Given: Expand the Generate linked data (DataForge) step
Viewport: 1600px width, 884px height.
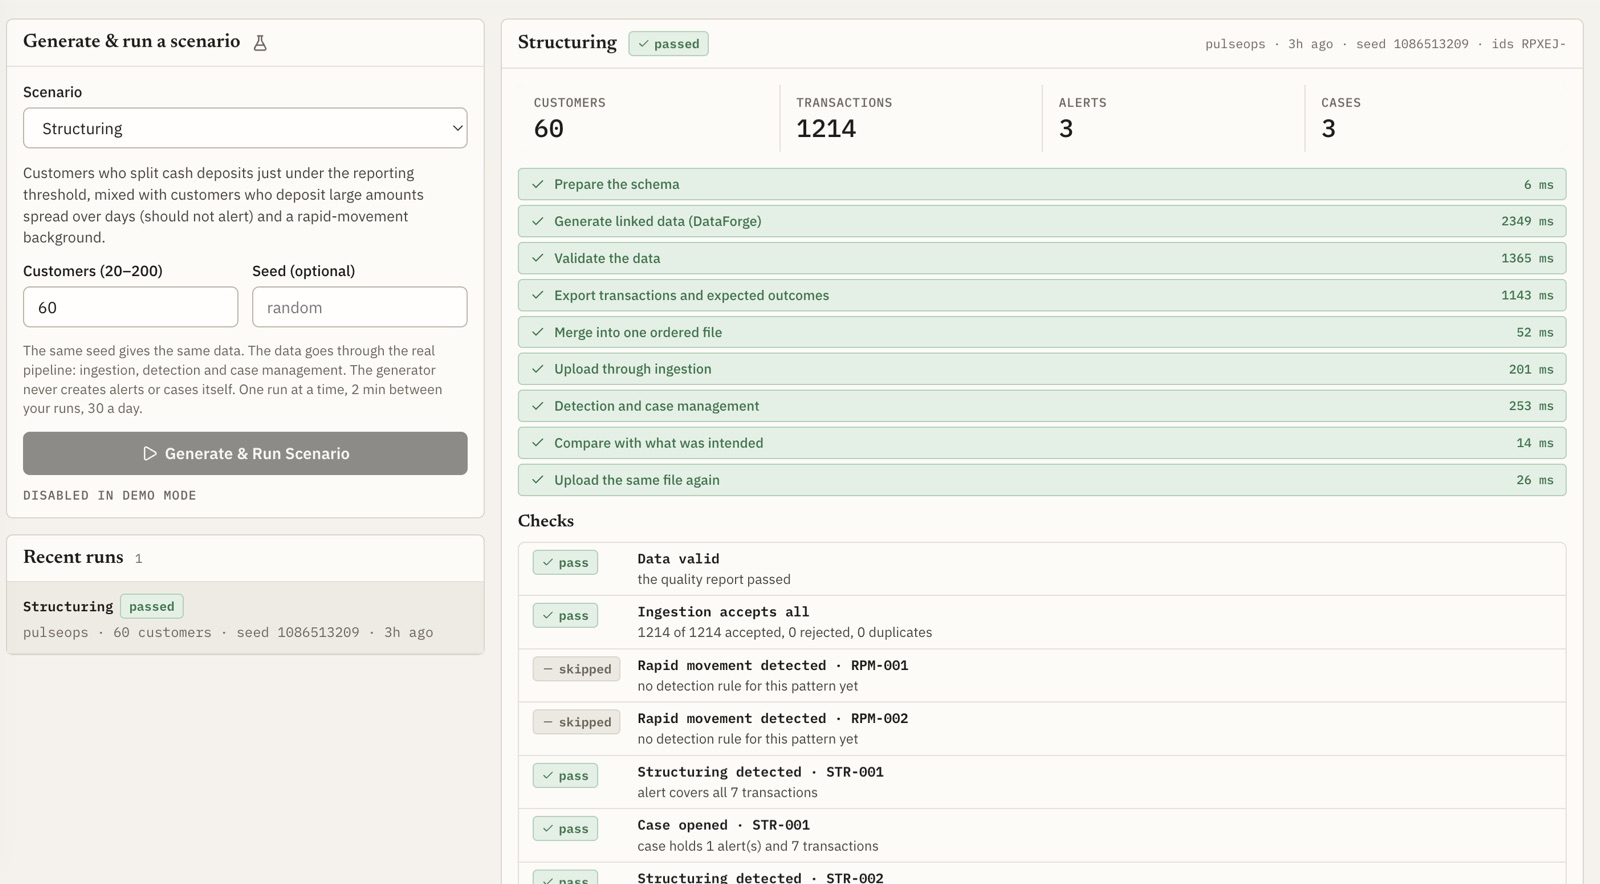Looking at the screenshot, I should 1042,221.
